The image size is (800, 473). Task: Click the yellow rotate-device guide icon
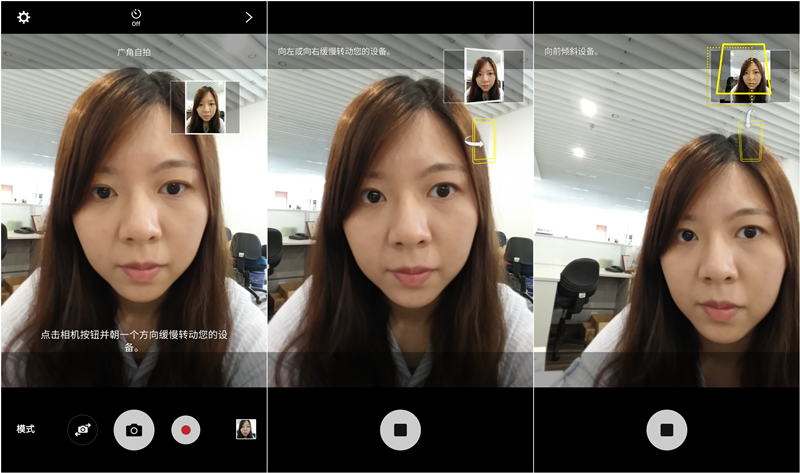click(482, 141)
